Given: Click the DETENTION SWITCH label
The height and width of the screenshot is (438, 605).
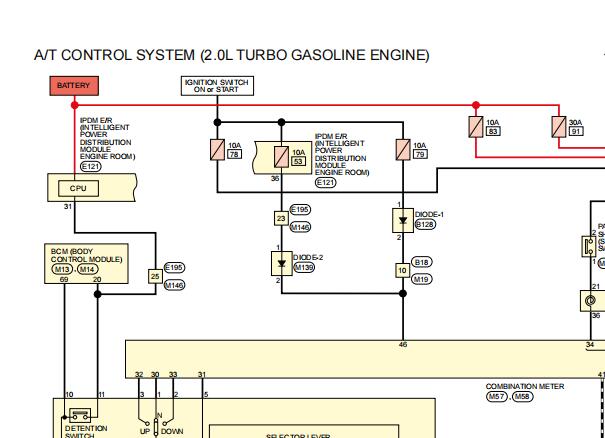Looking at the screenshot, I should (86, 432).
